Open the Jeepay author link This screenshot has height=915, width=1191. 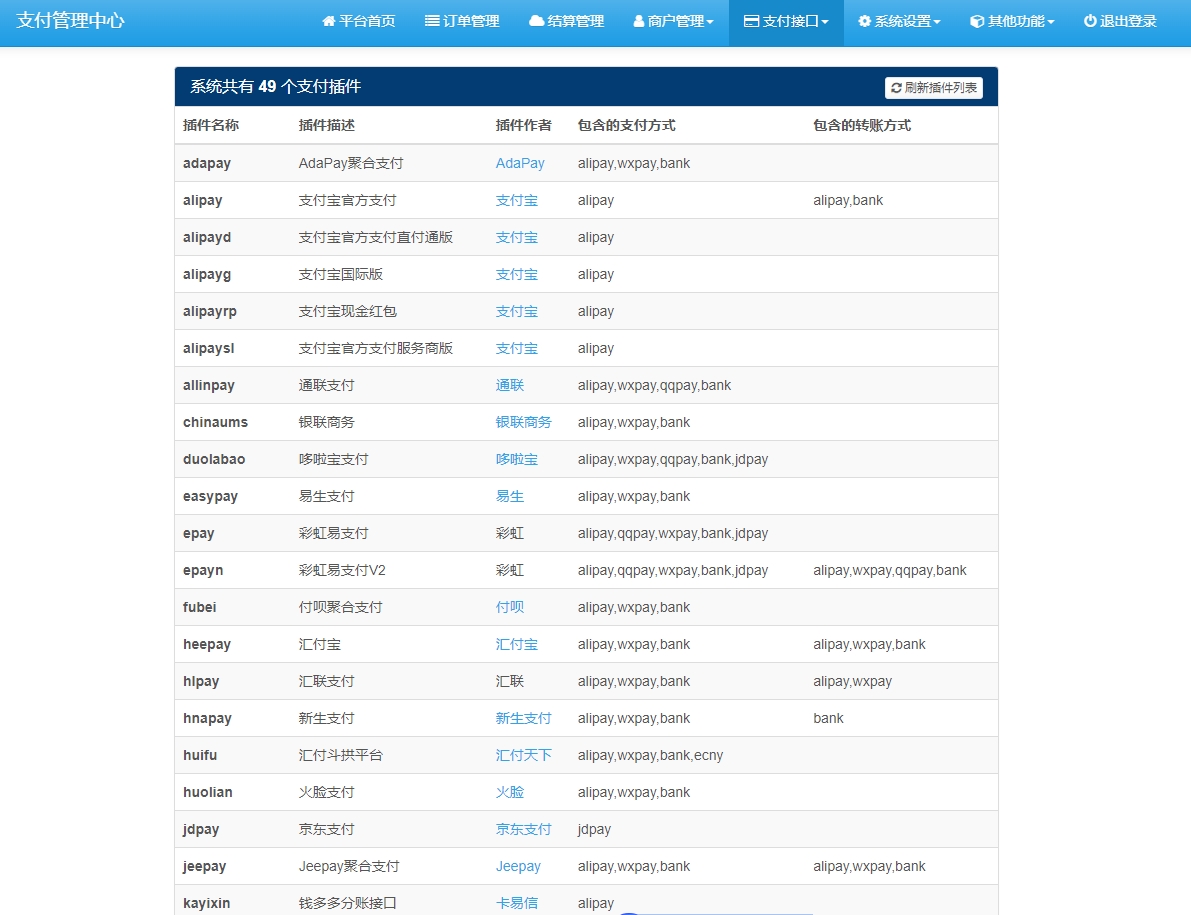tap(518, 866)
